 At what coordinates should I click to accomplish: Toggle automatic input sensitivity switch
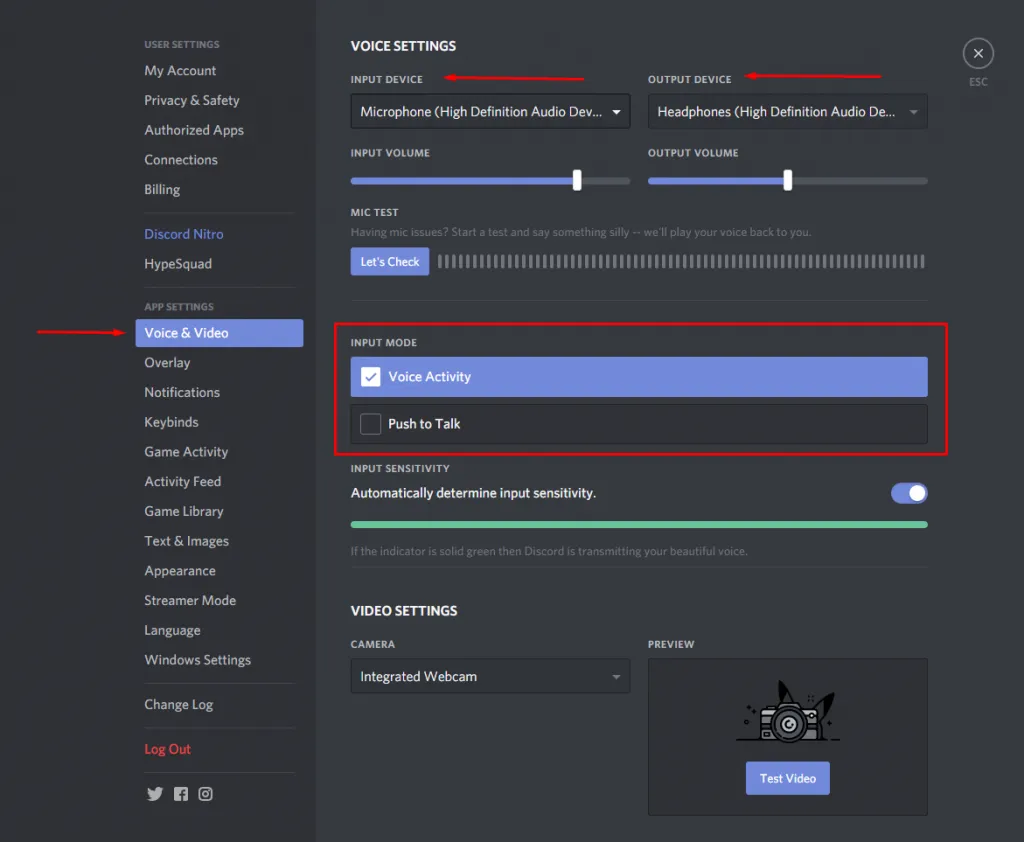[909, 493]
